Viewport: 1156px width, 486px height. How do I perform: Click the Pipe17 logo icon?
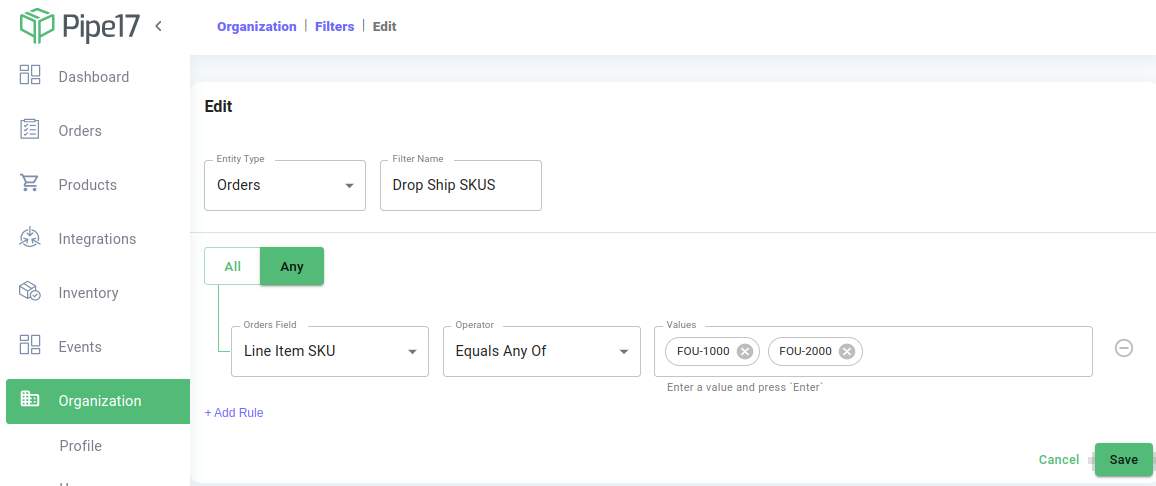pyautogui.click(x=37, y=26)
